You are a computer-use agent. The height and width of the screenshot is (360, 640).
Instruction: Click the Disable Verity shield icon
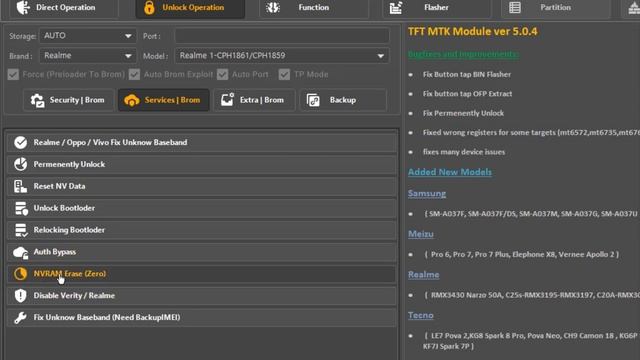[x=20, y=296]
